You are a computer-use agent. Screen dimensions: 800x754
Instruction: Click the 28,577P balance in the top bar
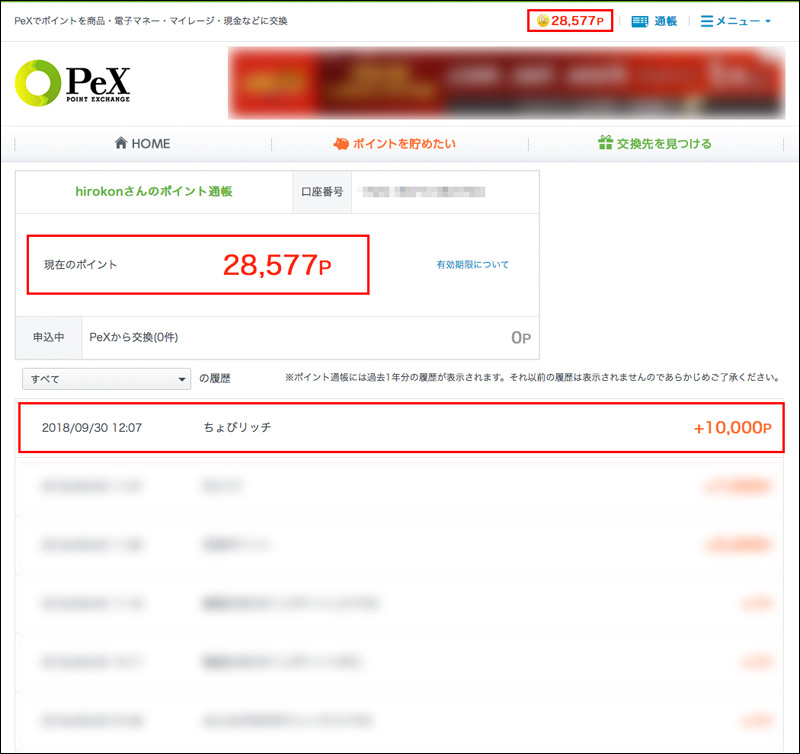(x=577, y=21)
